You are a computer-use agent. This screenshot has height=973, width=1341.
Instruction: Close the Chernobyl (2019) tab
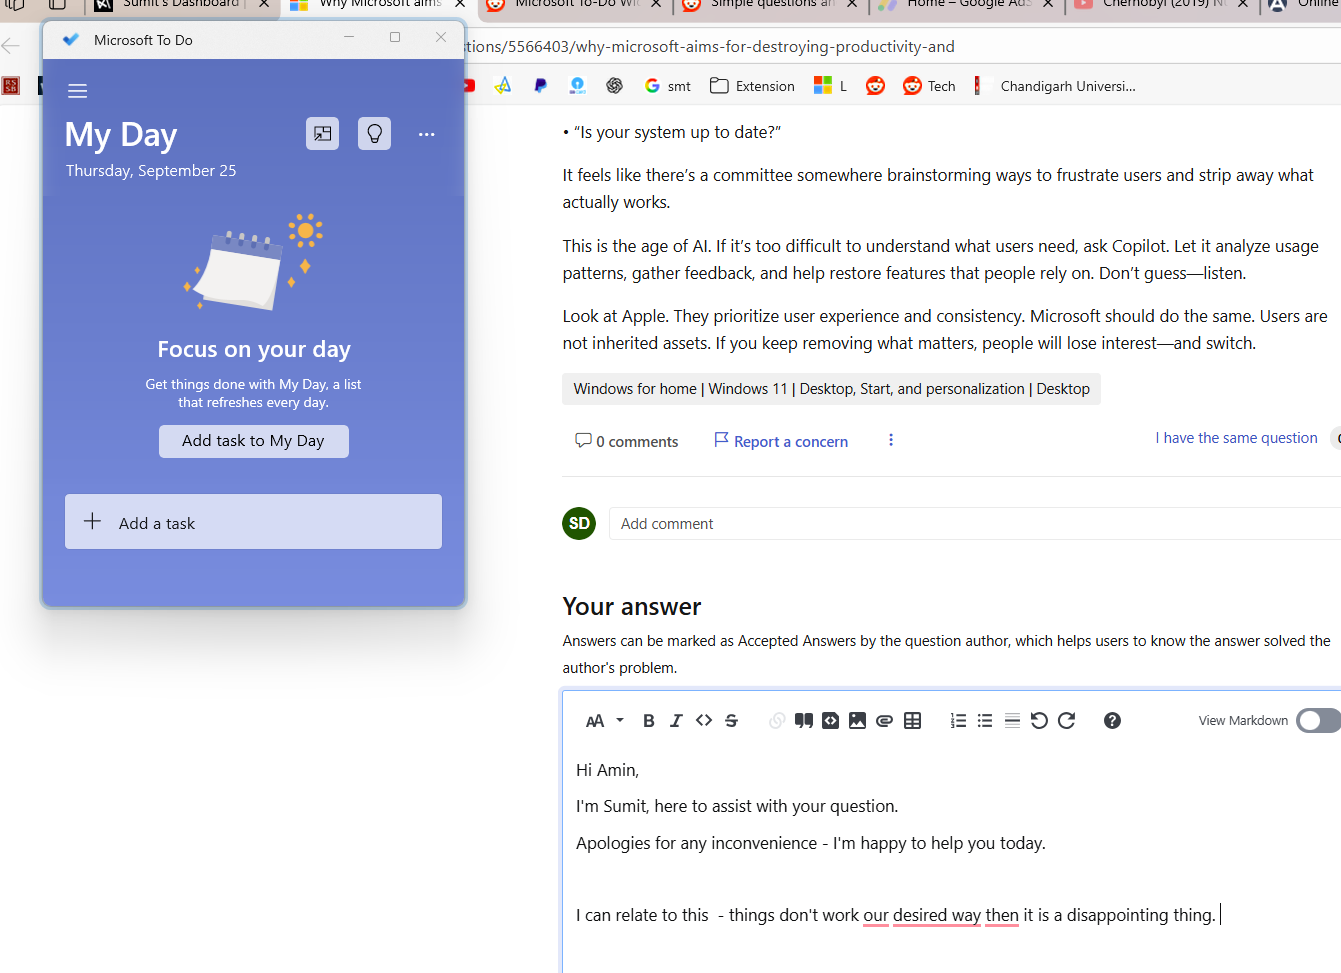1243,4
